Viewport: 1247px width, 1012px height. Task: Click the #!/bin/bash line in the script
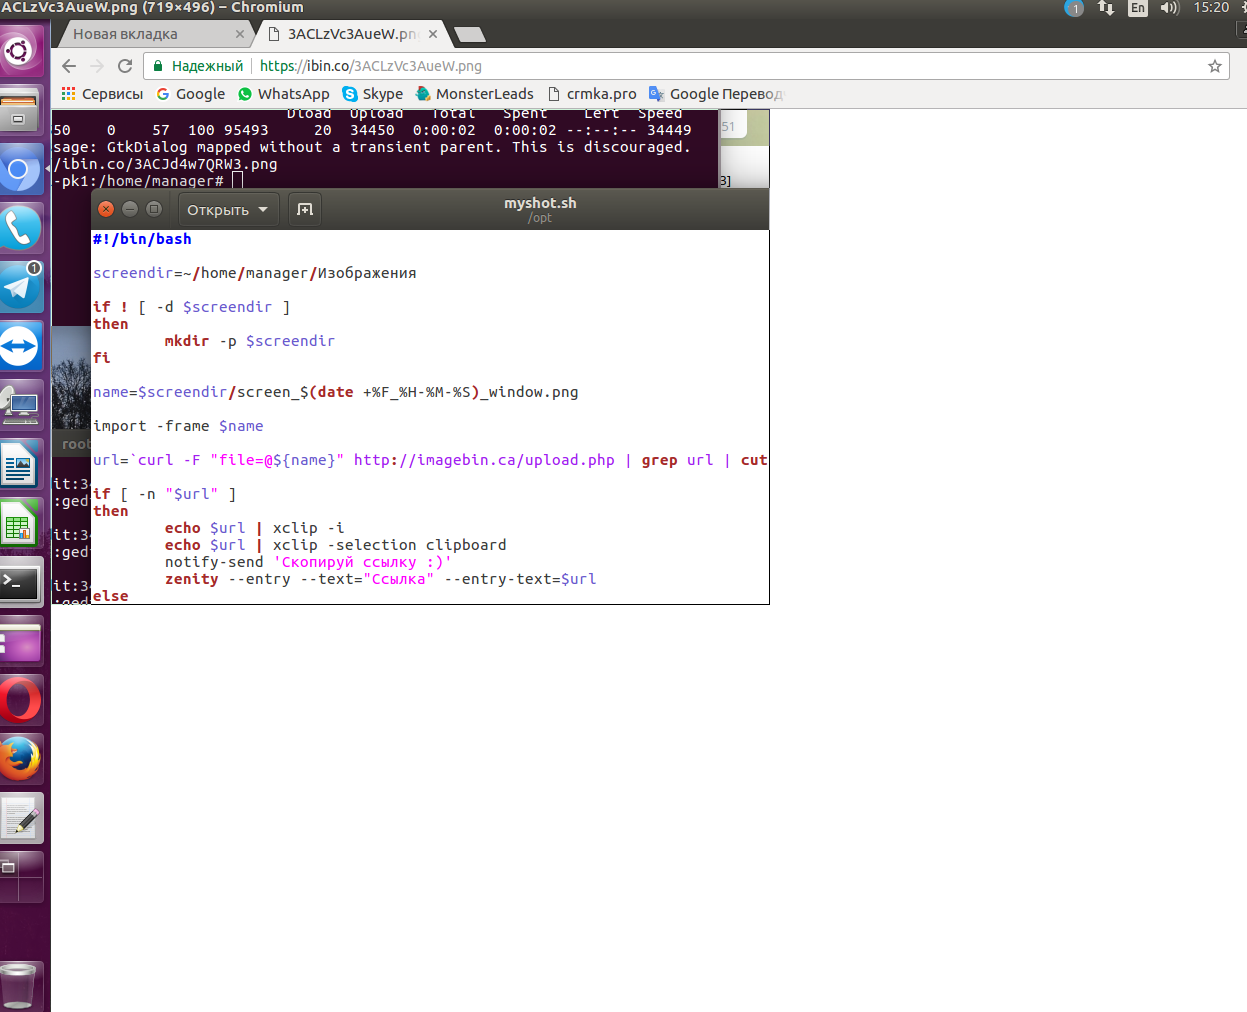(x=142, y=239)
